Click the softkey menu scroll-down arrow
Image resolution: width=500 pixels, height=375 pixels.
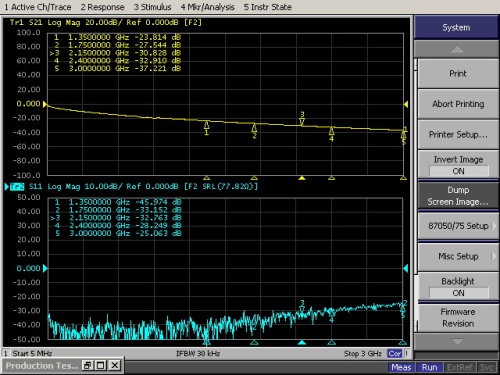coord(457,341)
